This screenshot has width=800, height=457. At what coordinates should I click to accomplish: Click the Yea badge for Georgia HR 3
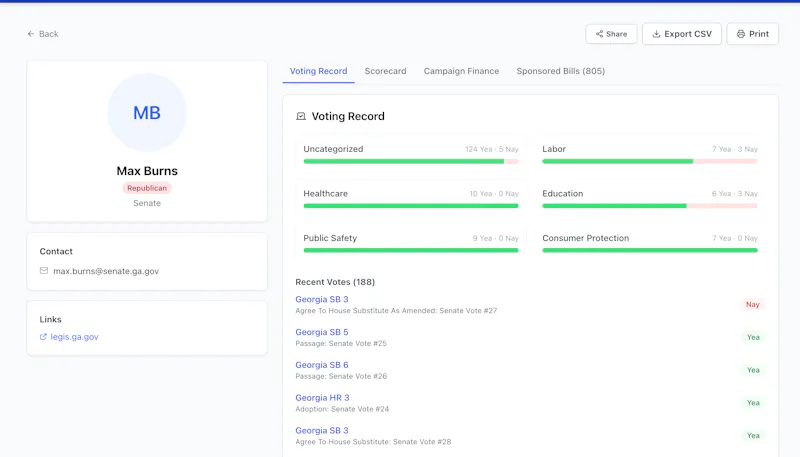pyautogui.click(x=753, y=403)
